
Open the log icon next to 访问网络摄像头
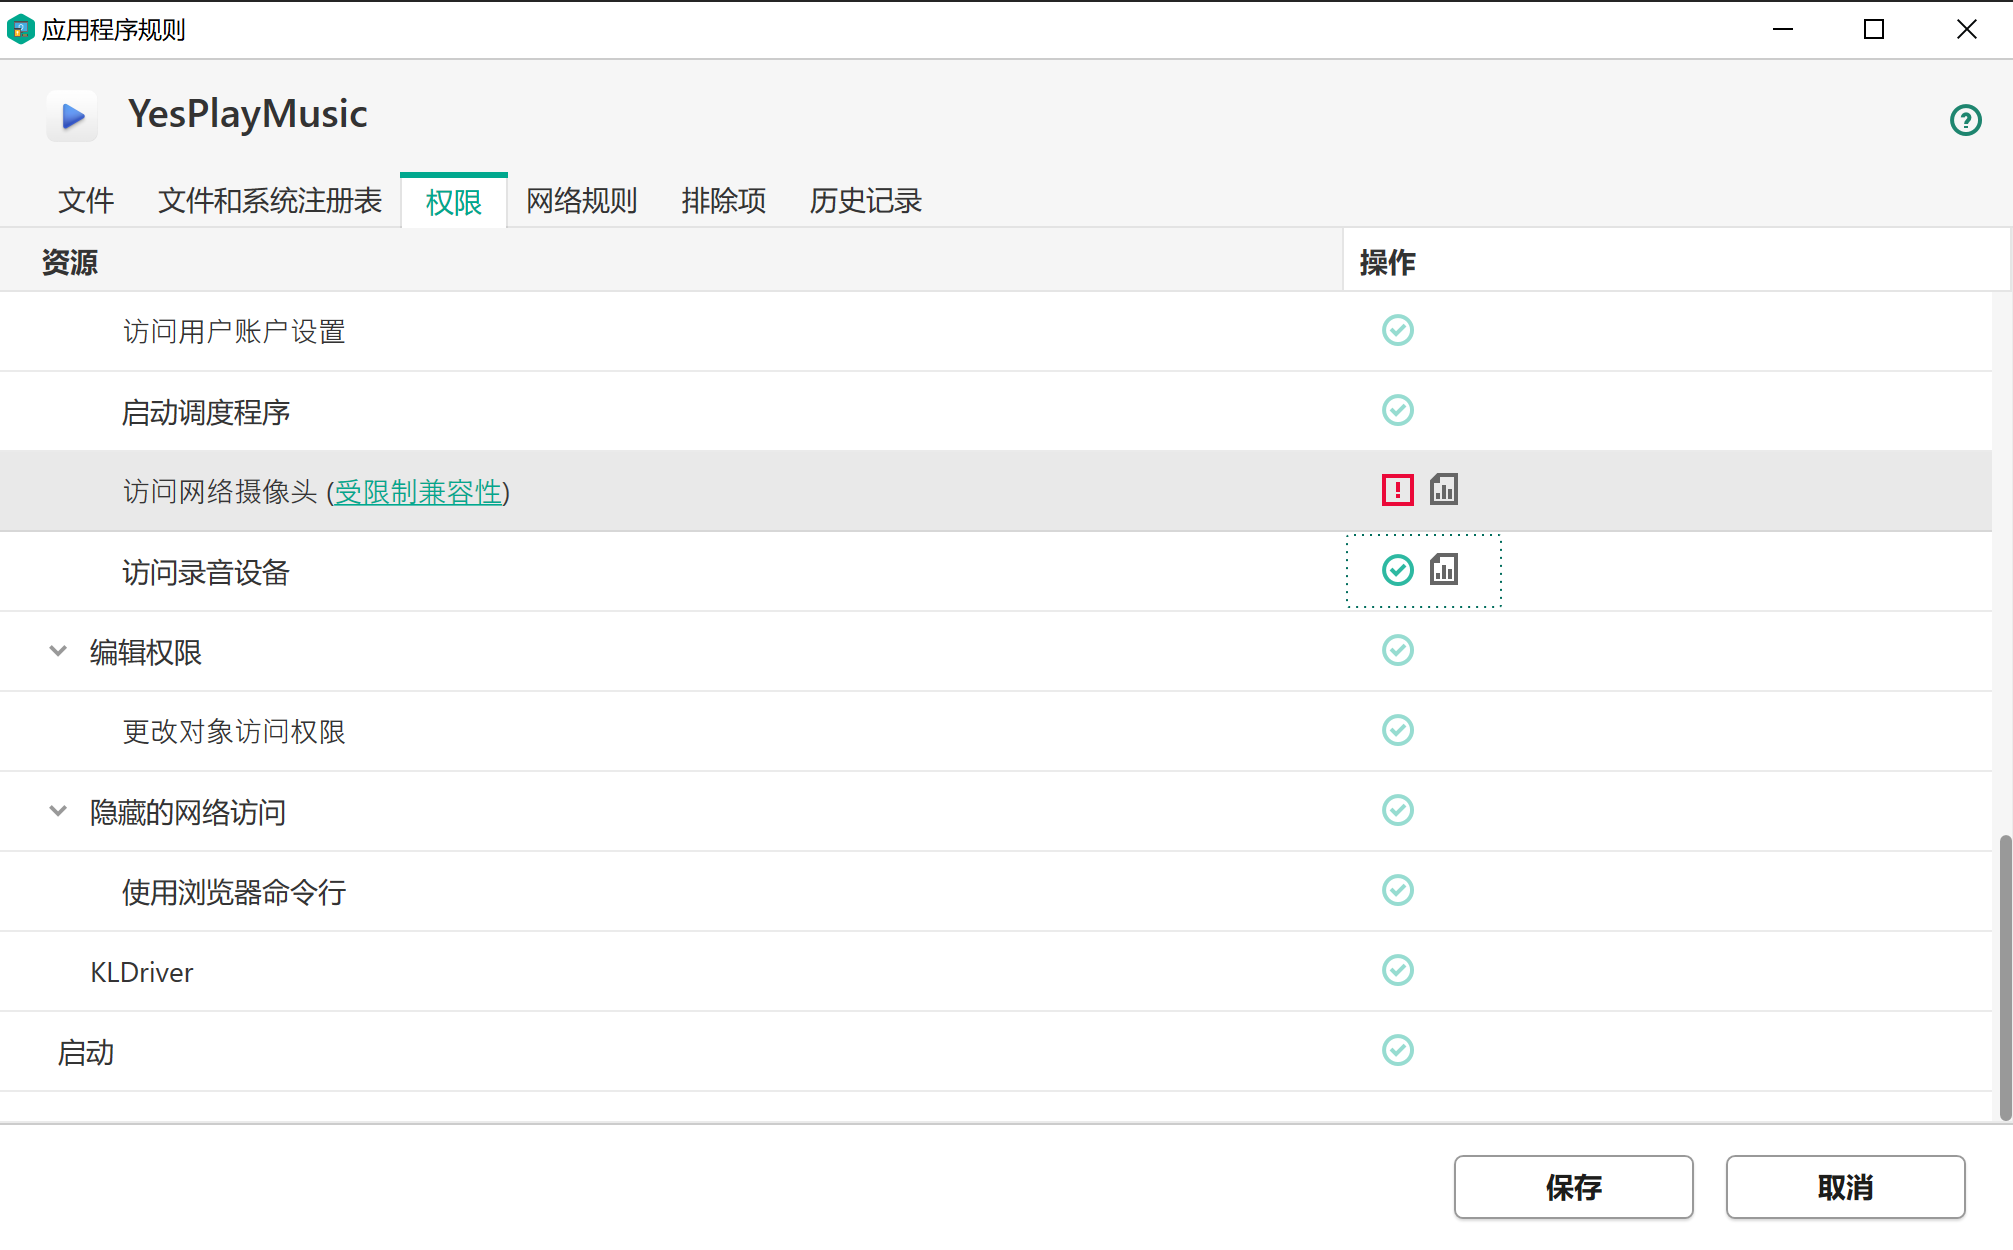click(1445, 490)
